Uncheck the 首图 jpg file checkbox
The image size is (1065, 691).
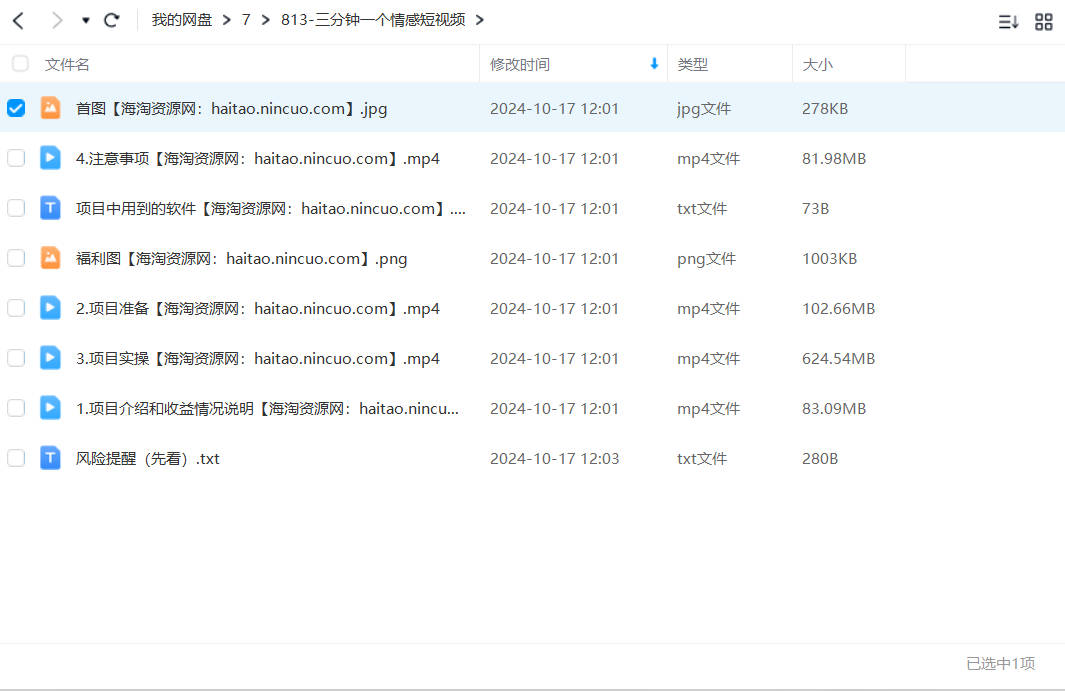pos(16,108)
